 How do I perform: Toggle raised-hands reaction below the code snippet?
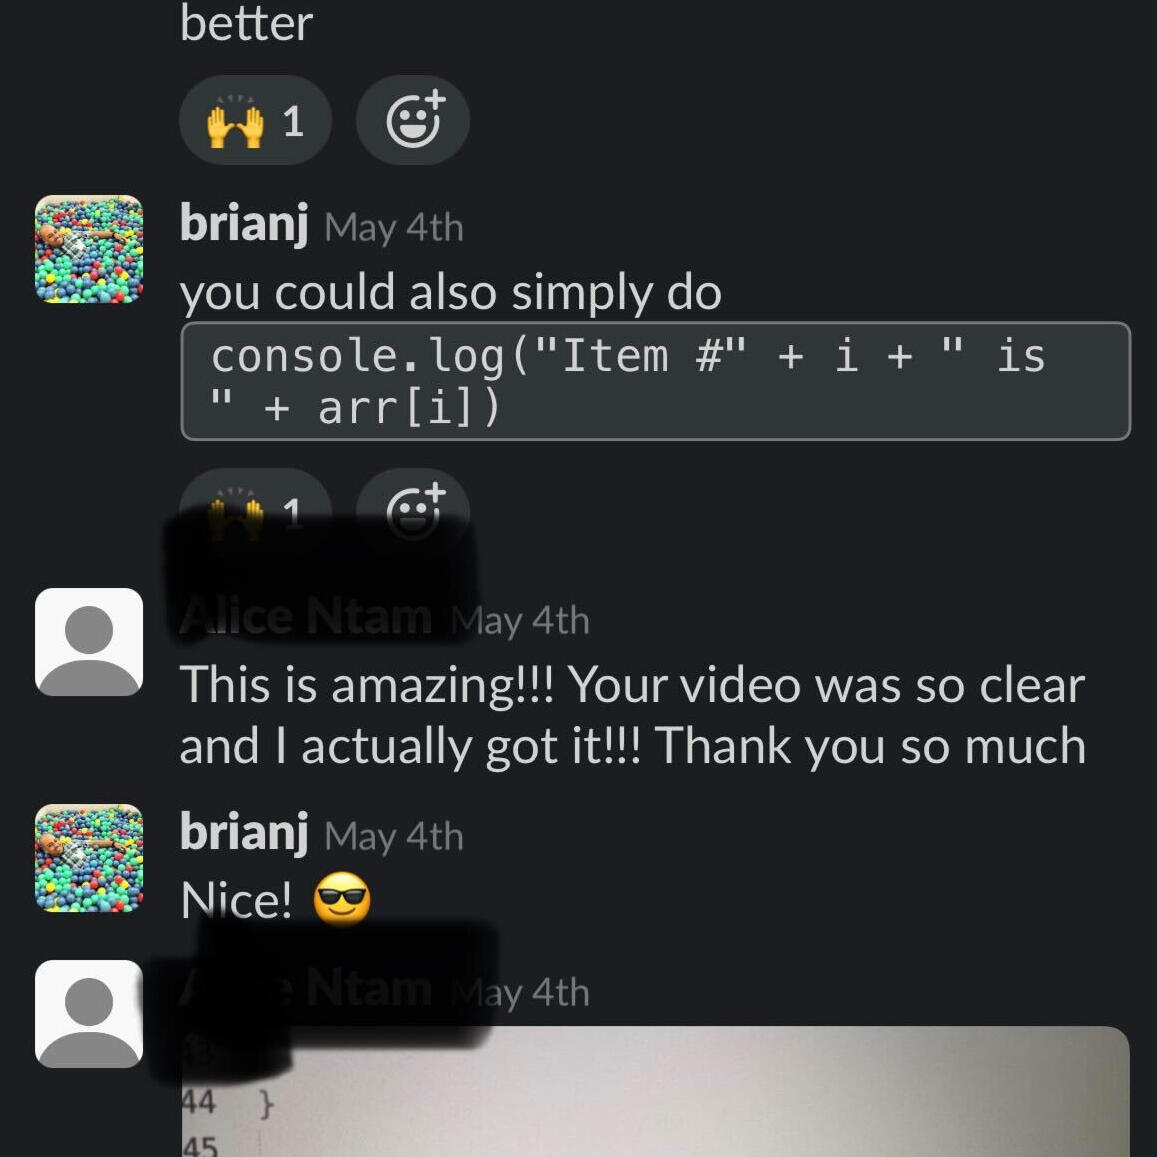point(255,508)
